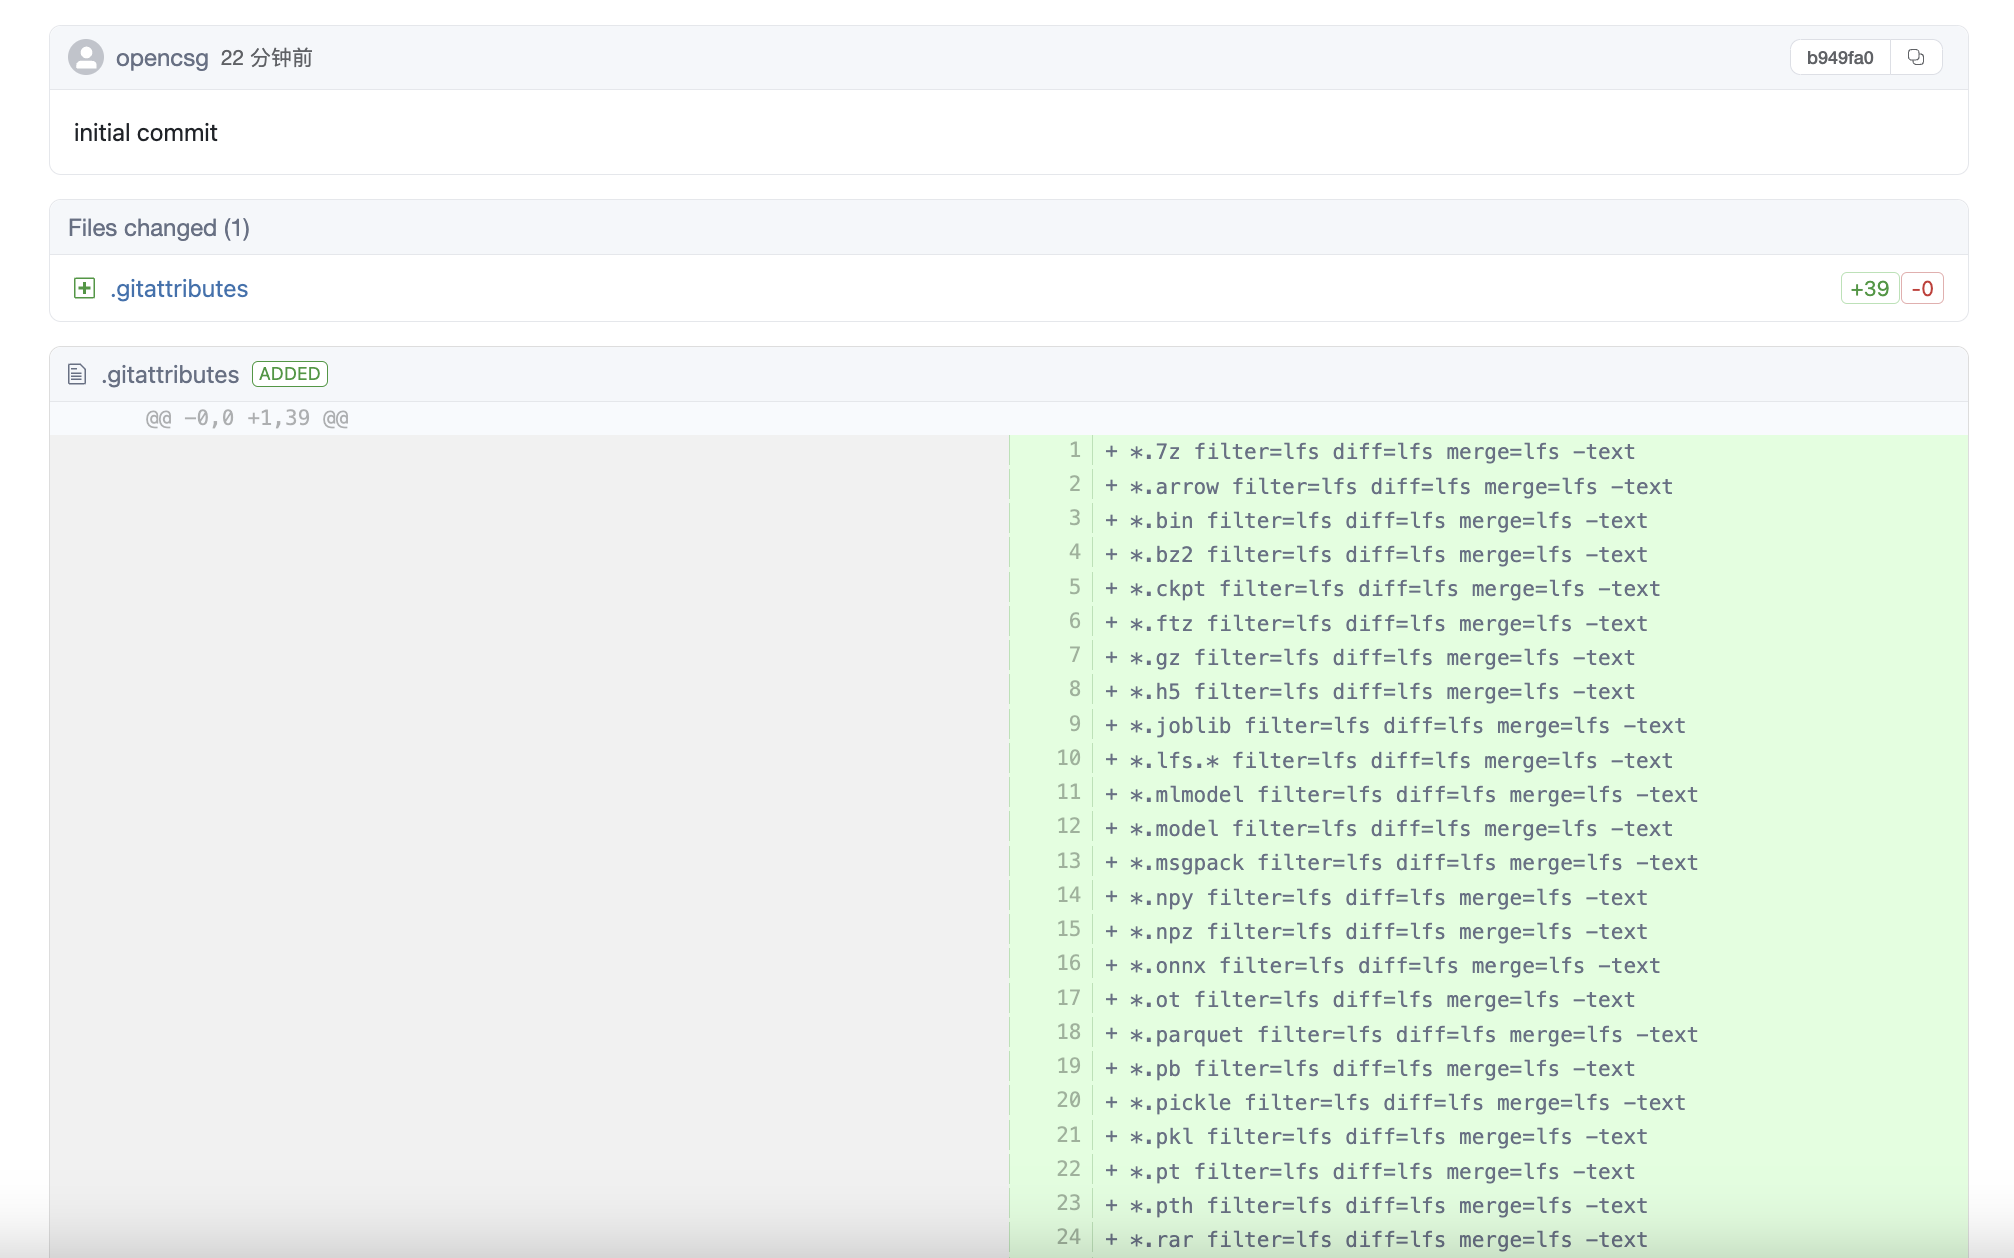The width and height of the screenshot is (2014, 1258).
Task: Click the 22 分钟前 timestamp
Action: click(266, 58)
